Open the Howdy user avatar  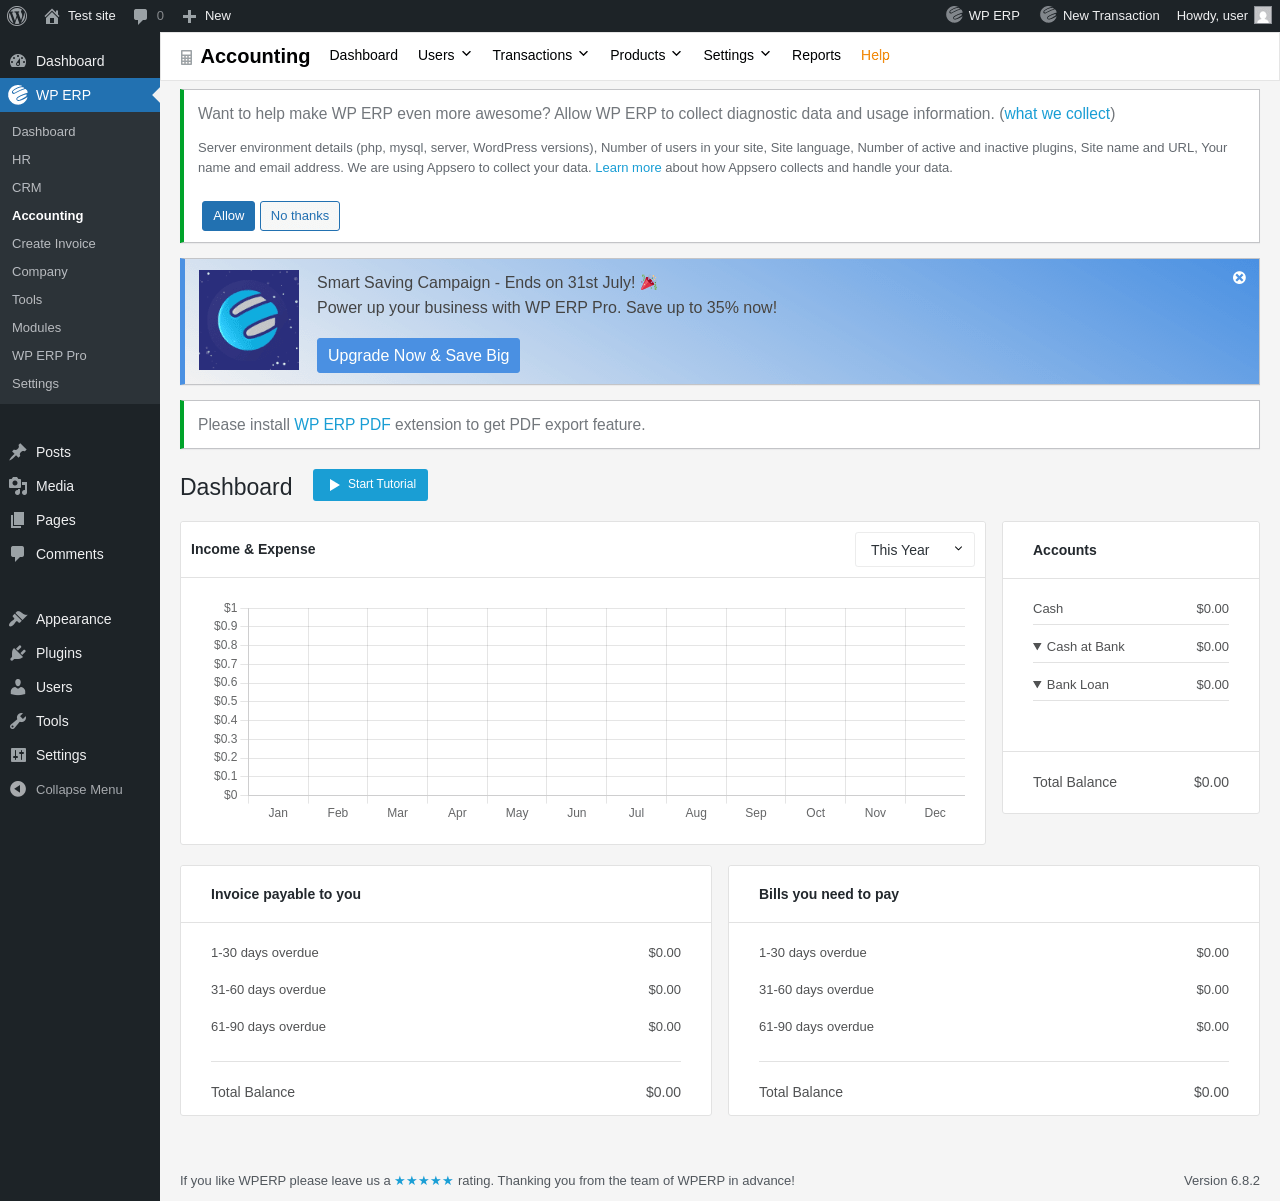(x=1263, y=15)
